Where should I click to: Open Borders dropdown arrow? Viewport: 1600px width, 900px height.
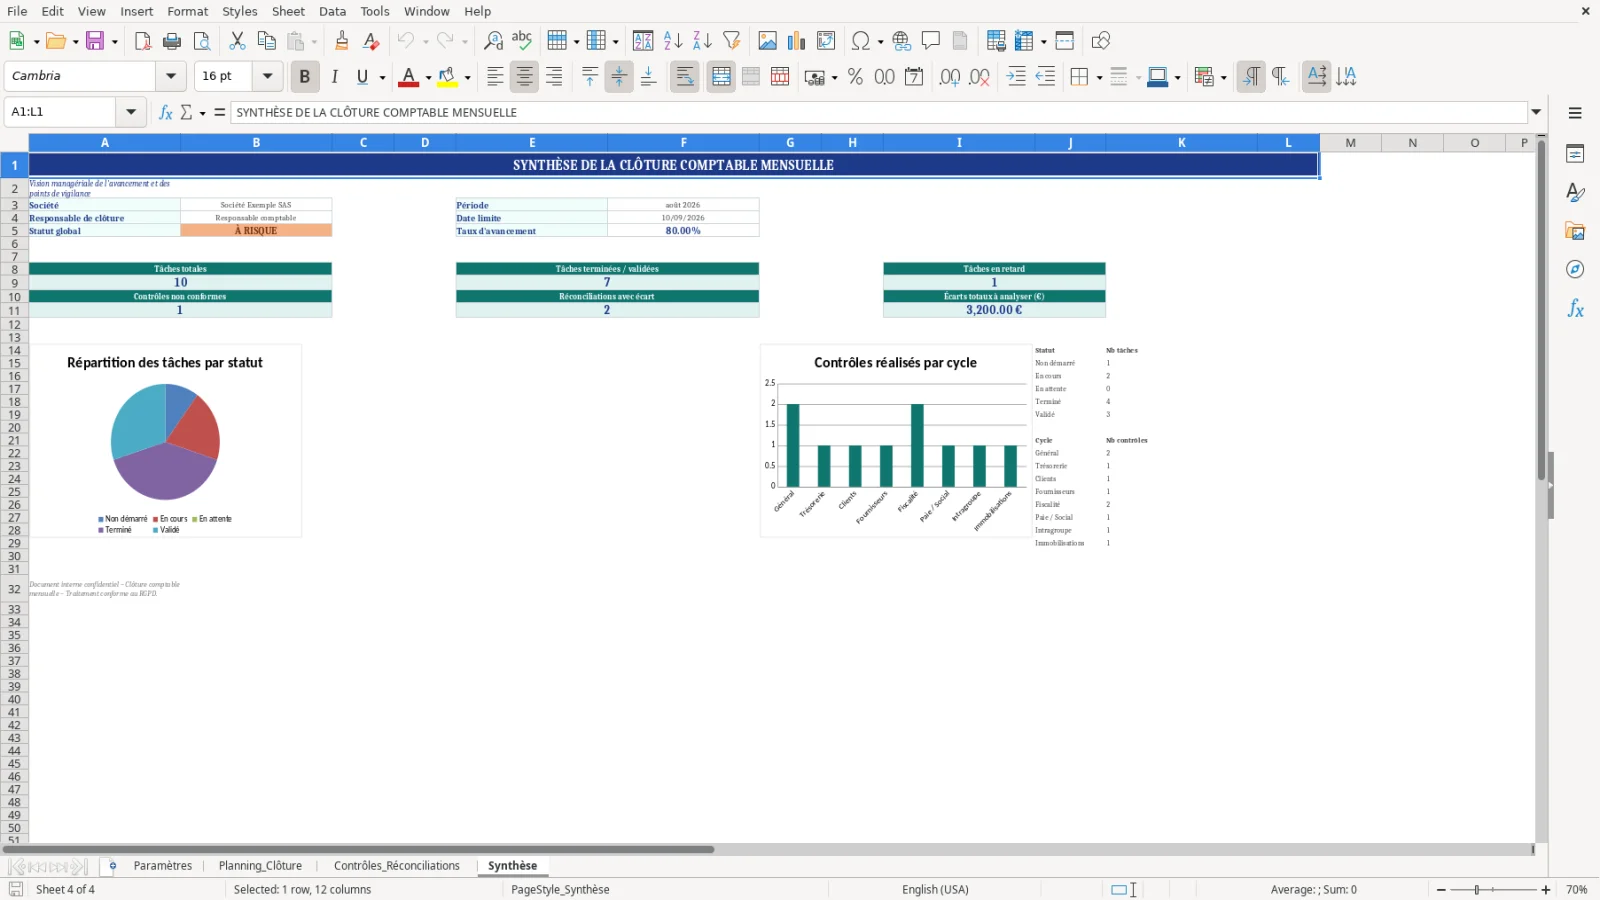click(1099, 77)
